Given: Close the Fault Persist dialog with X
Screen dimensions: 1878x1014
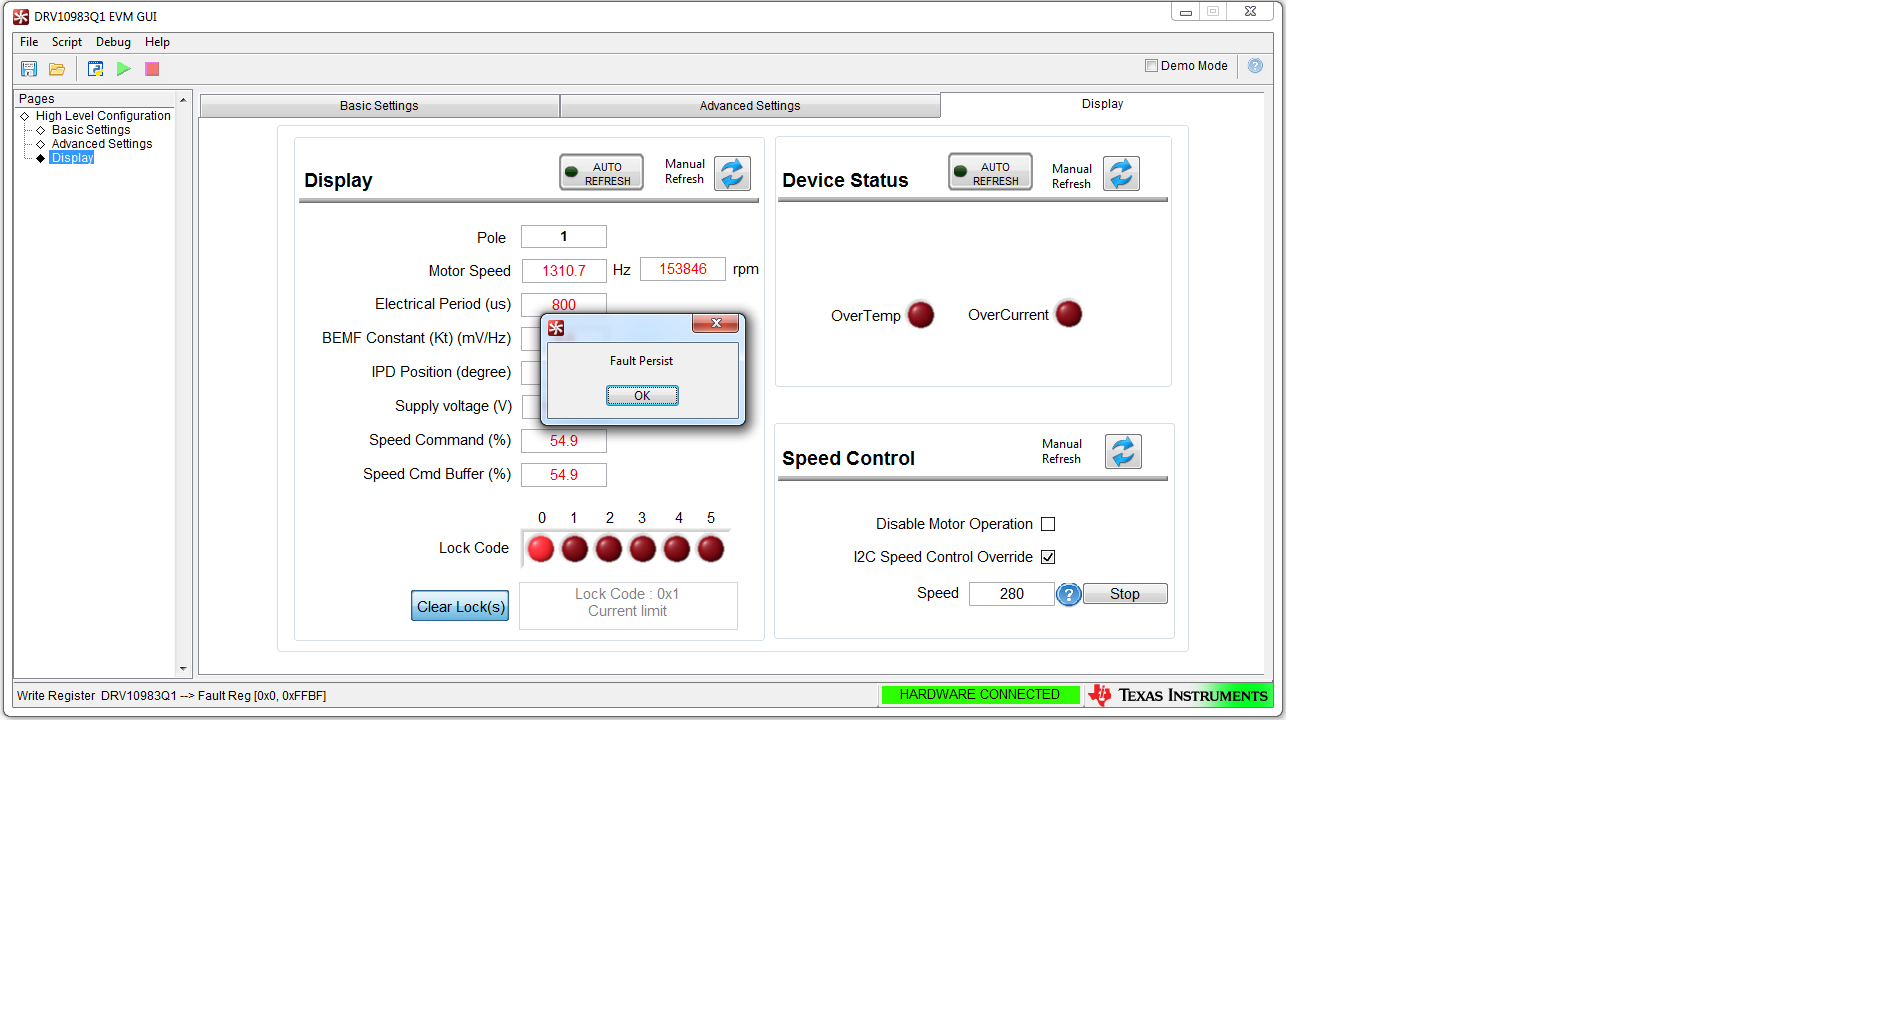Looking at the screenshot, I should pos(716,323).
